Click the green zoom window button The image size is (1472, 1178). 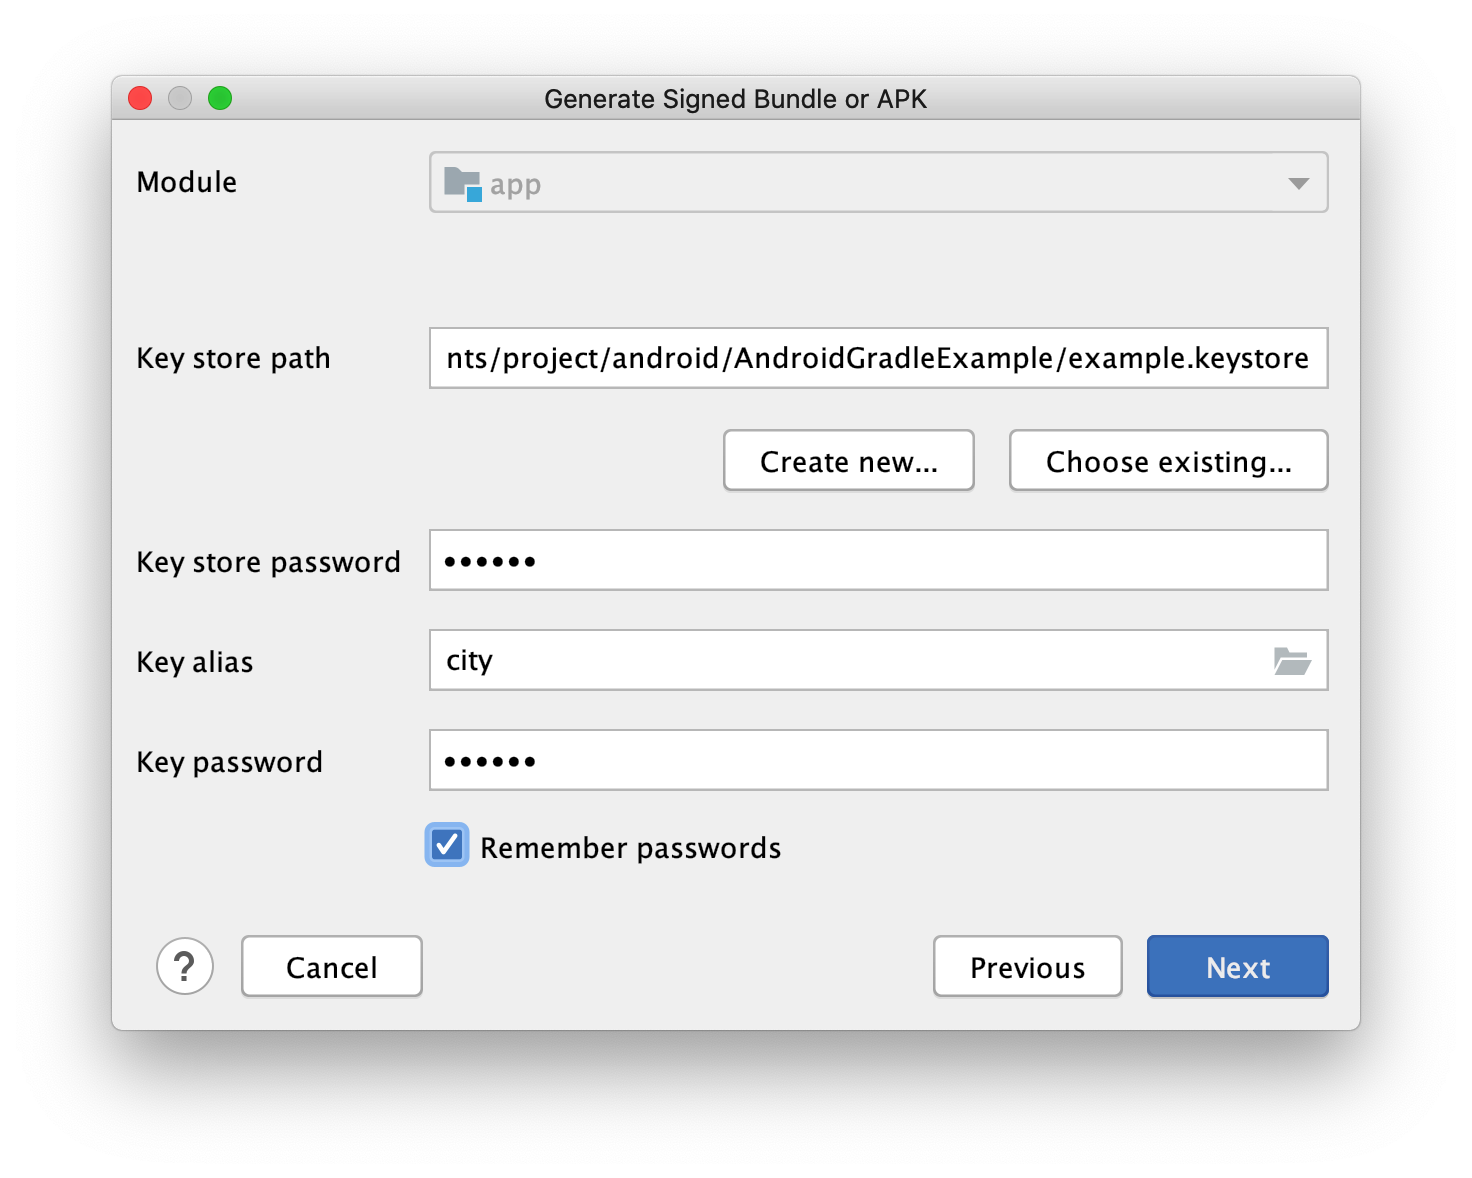220,98
